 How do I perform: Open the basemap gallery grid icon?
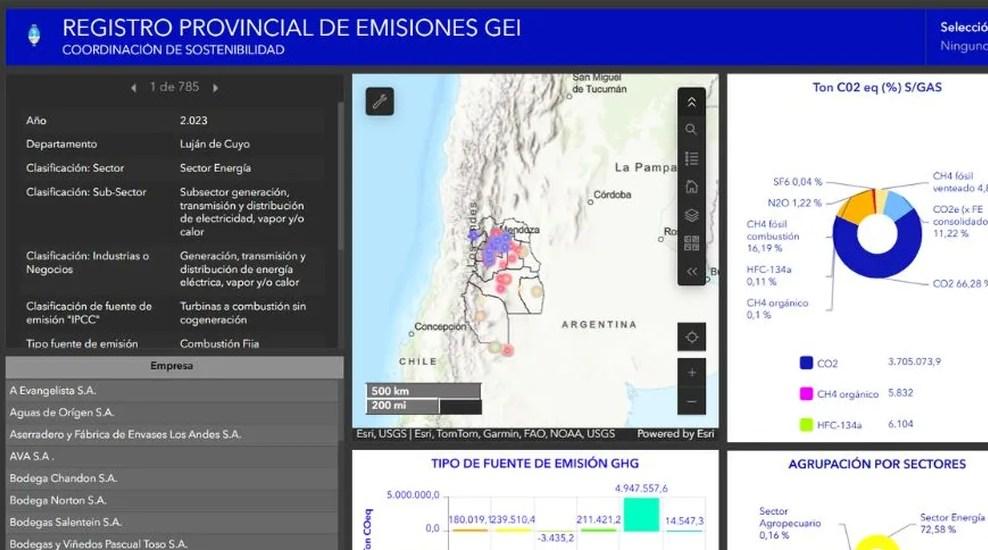pos(691,243)
